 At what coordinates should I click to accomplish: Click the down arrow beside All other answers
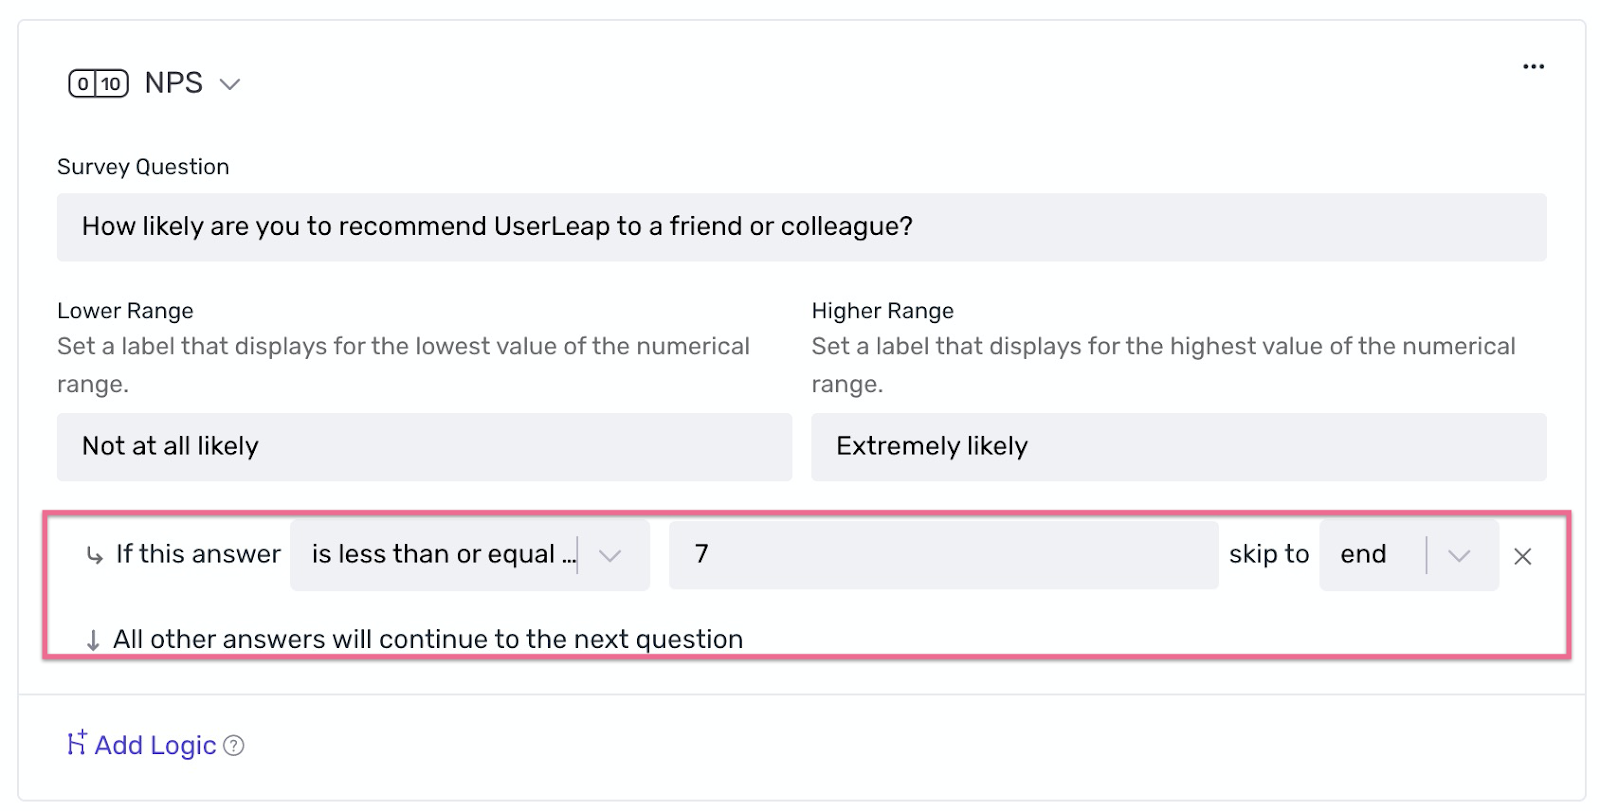point(93,640)
